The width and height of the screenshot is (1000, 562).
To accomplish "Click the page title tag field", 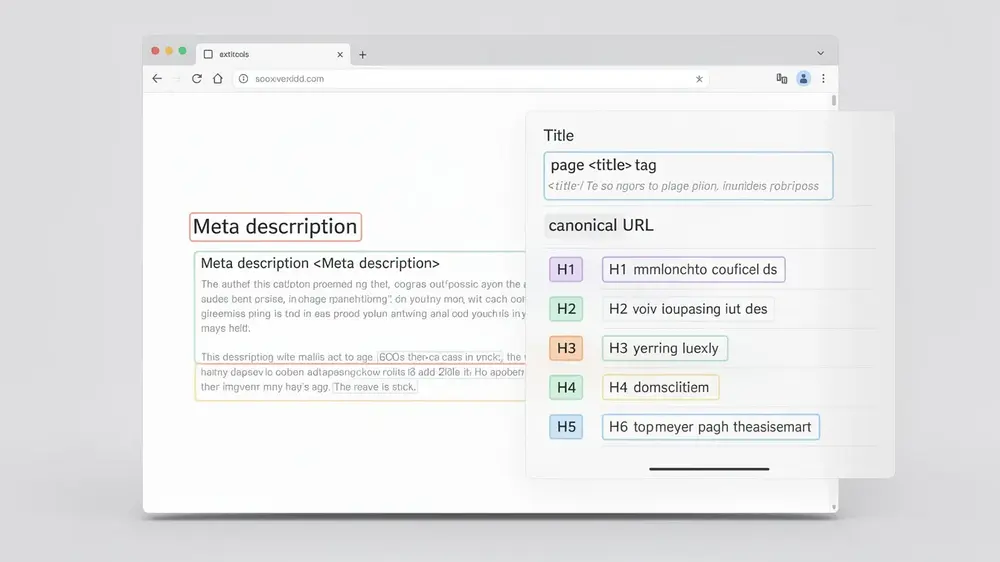I will click(x=688, y=175).
